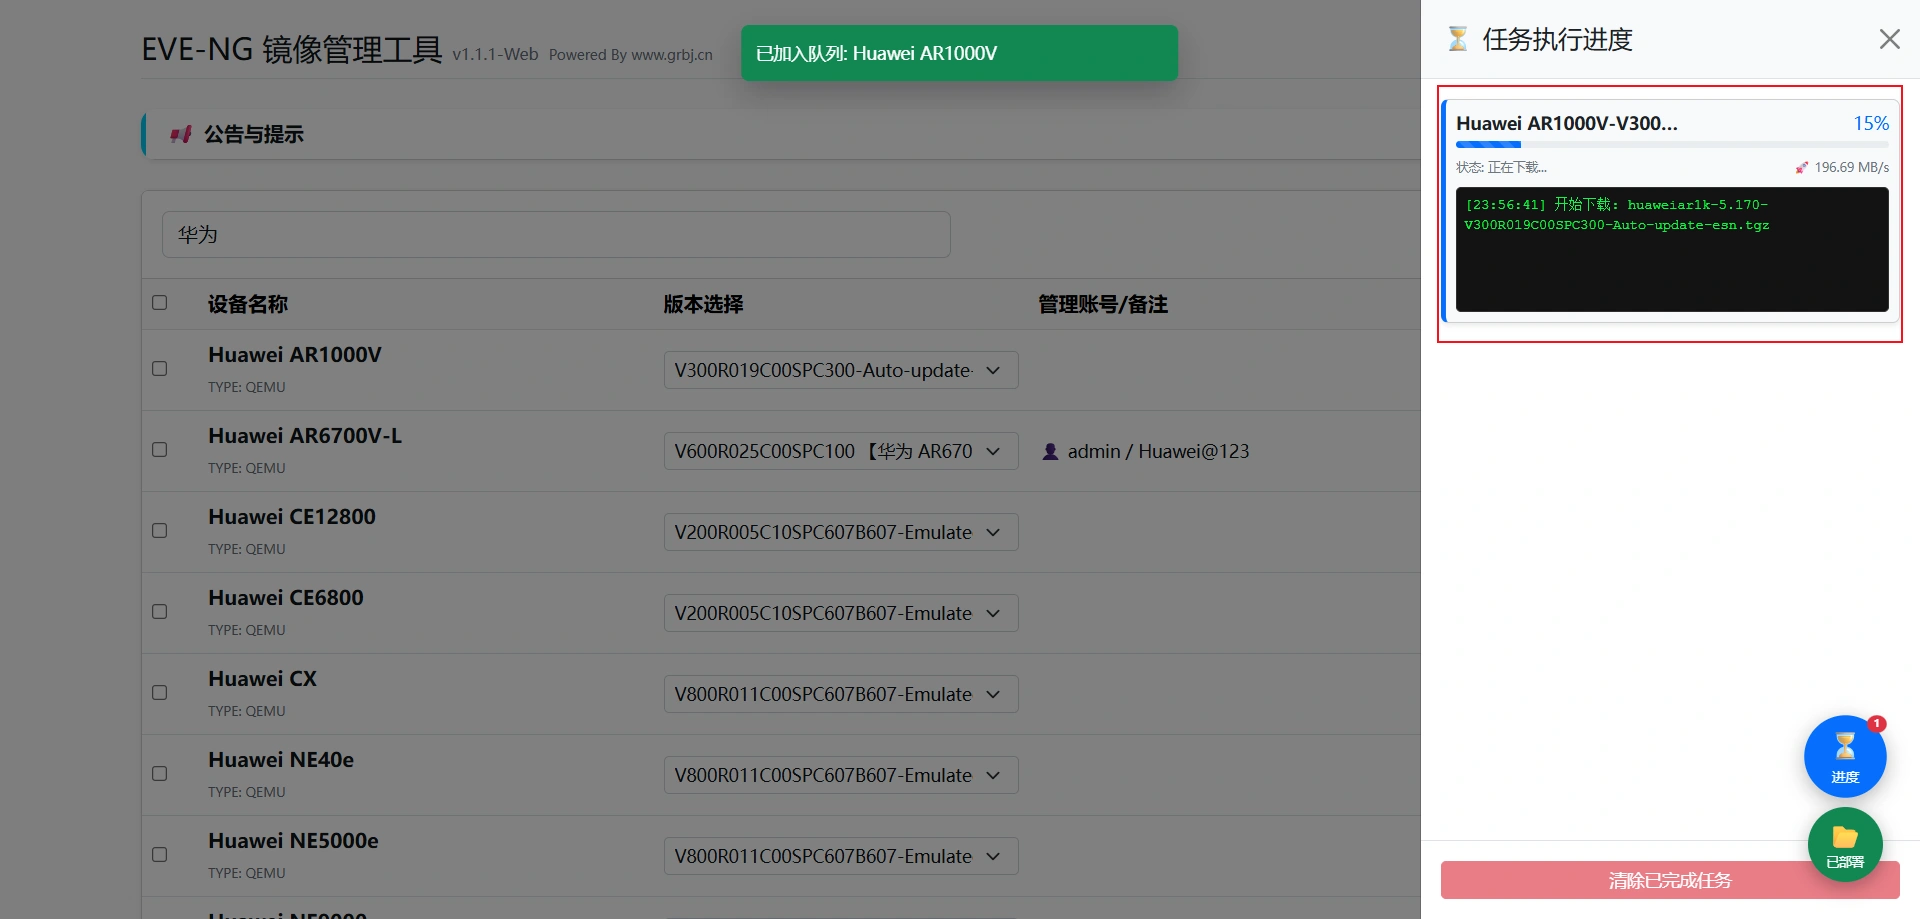Click the Huawei NE5000e device name

(293, 841)
